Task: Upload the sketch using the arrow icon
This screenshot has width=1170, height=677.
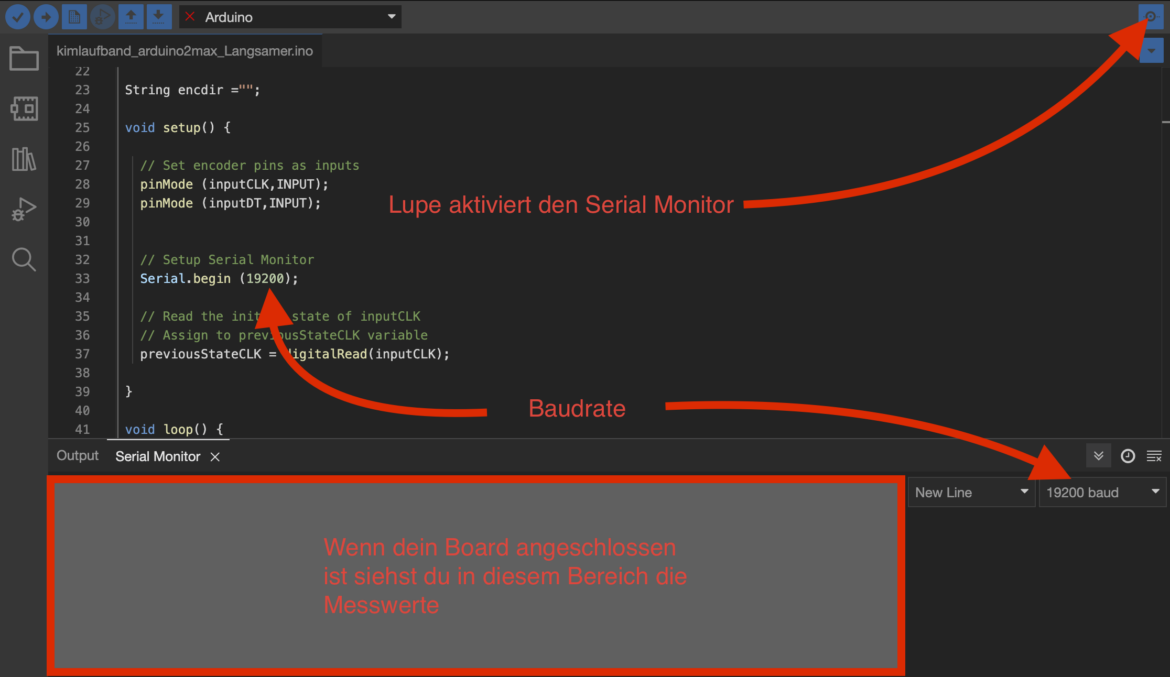Action: coord(46,16)
